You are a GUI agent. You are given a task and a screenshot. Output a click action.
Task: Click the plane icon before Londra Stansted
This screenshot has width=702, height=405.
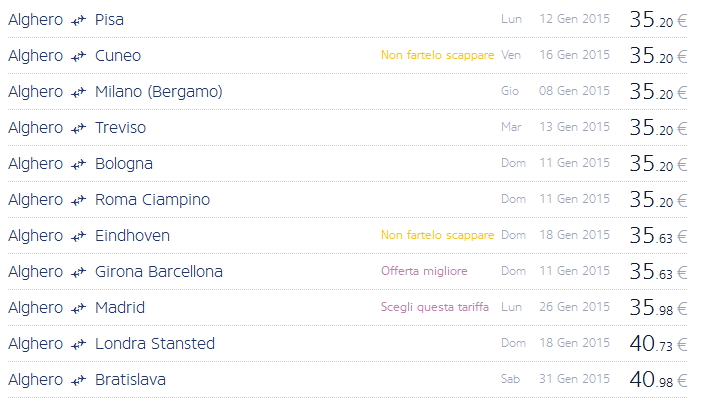79,344
